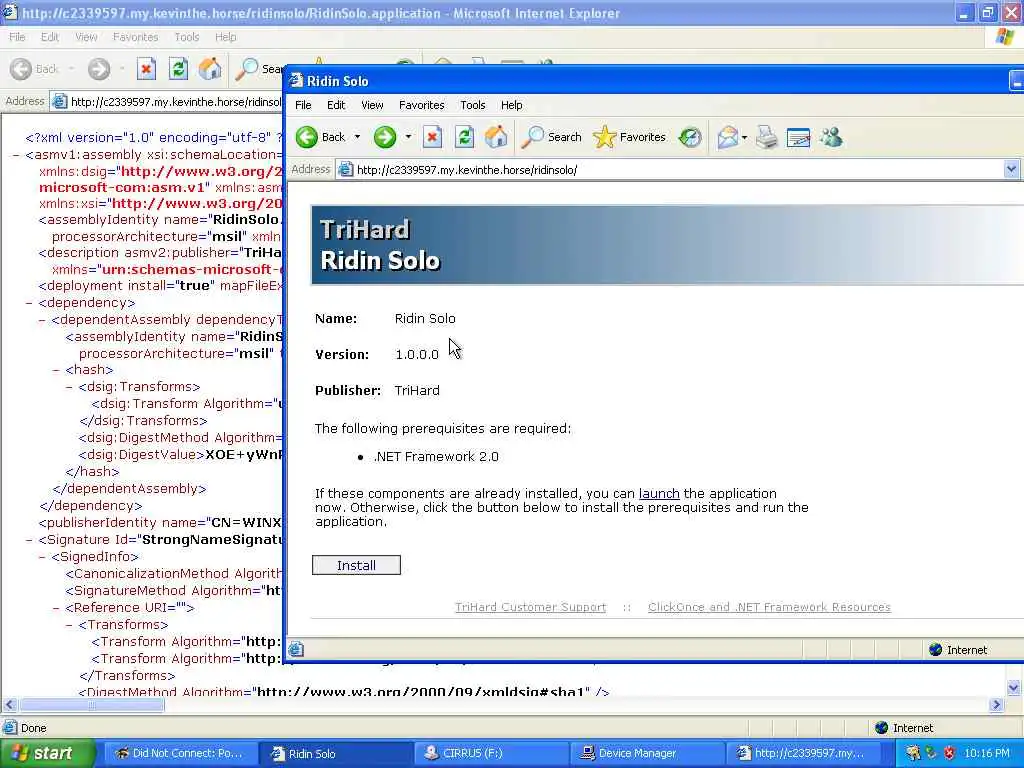Click the system clock showing 10:16 PM
This screenshot has width=1024, height=768.
987,754
